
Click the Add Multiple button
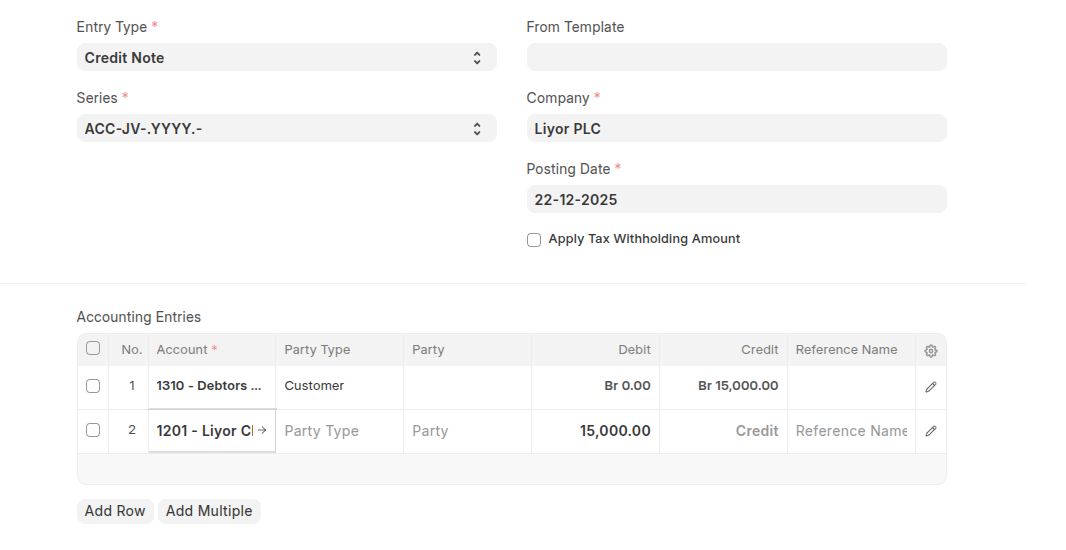point(209,511)
